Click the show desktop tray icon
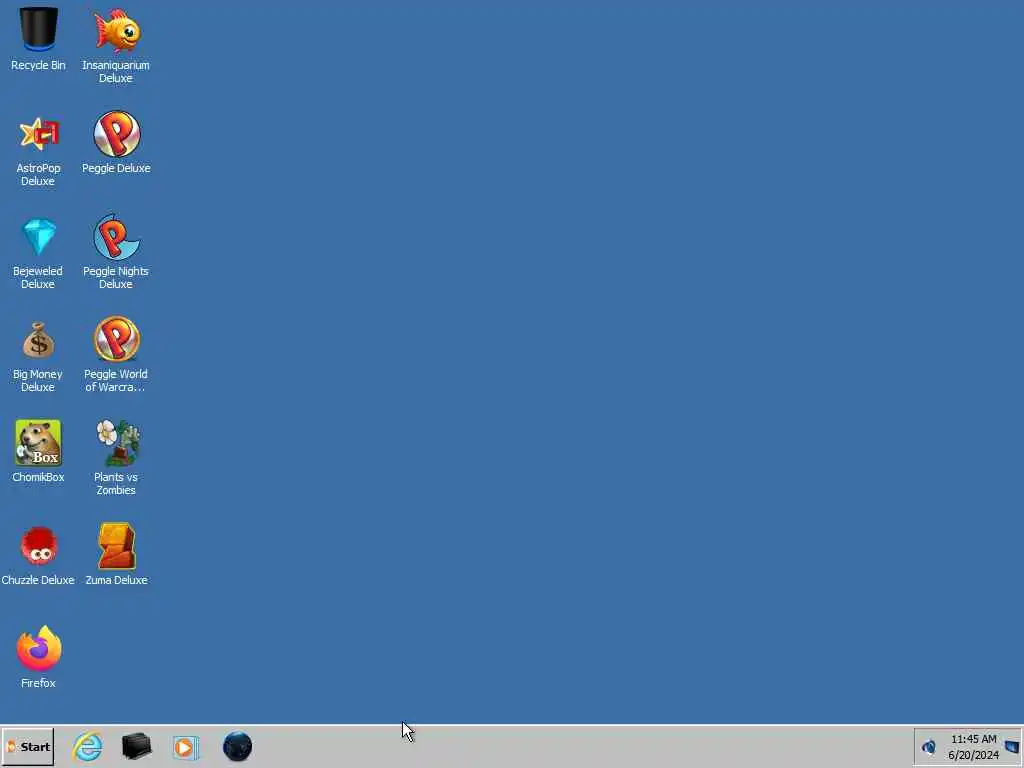Screen dimensions: 1024x768 pos(1012,746)
